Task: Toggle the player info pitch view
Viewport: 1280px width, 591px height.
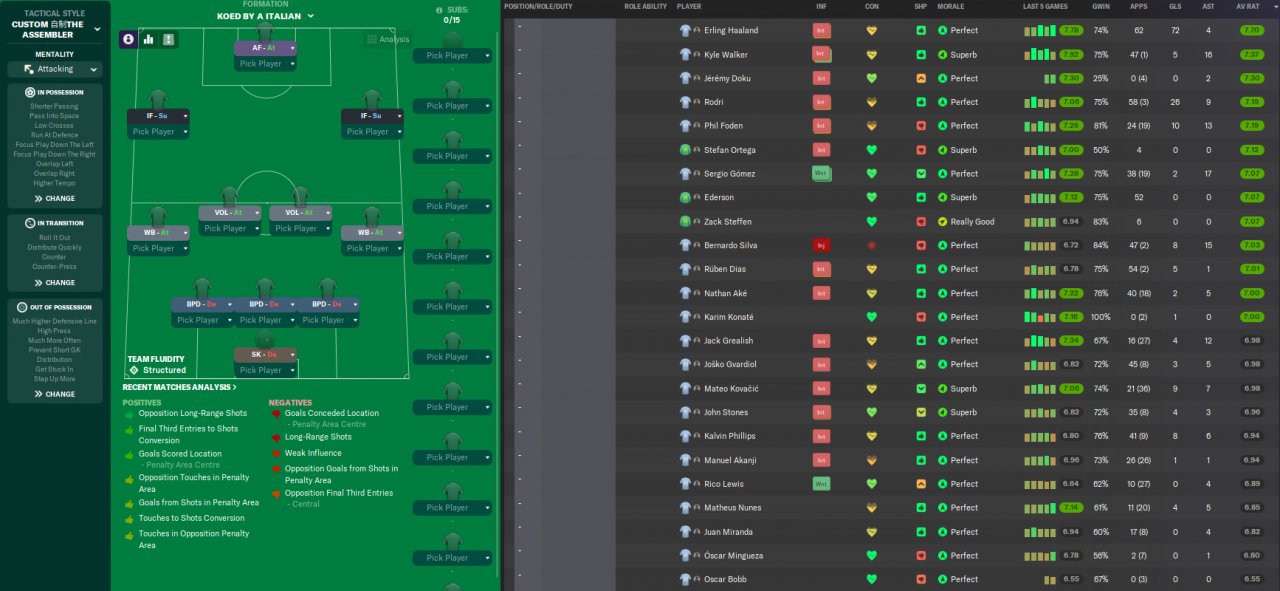Action: [128, 39]
